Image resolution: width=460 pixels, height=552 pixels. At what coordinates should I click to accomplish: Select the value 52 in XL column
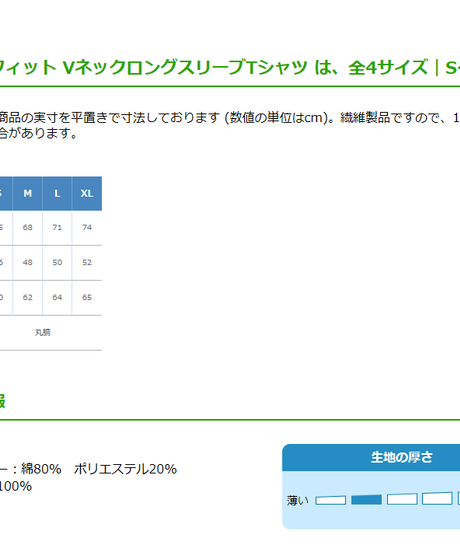pyautogui.click(x=87, y=262)
